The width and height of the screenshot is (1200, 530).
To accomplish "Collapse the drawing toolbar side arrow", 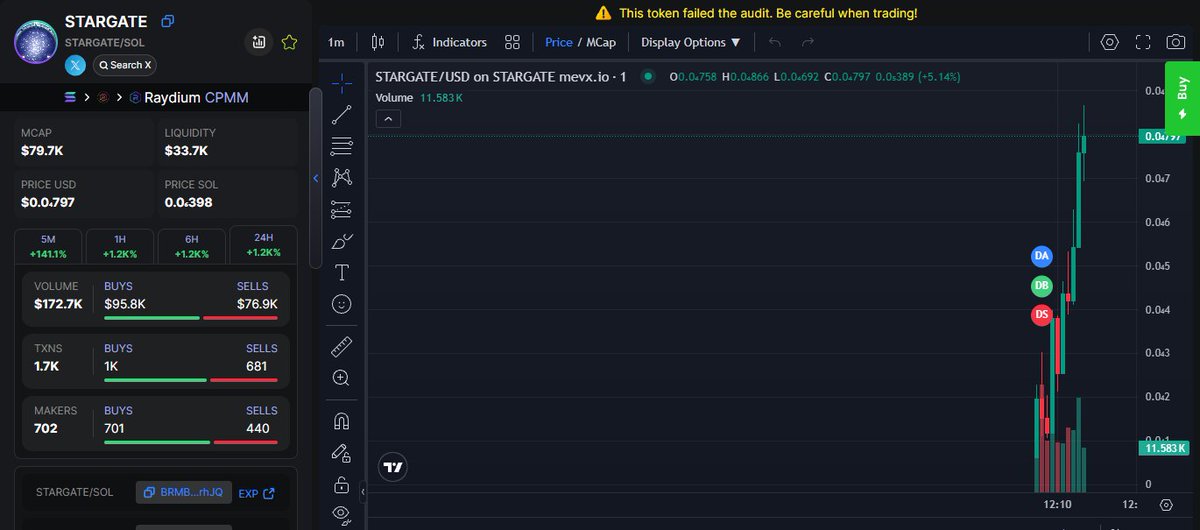I will (x=363, y=493).
